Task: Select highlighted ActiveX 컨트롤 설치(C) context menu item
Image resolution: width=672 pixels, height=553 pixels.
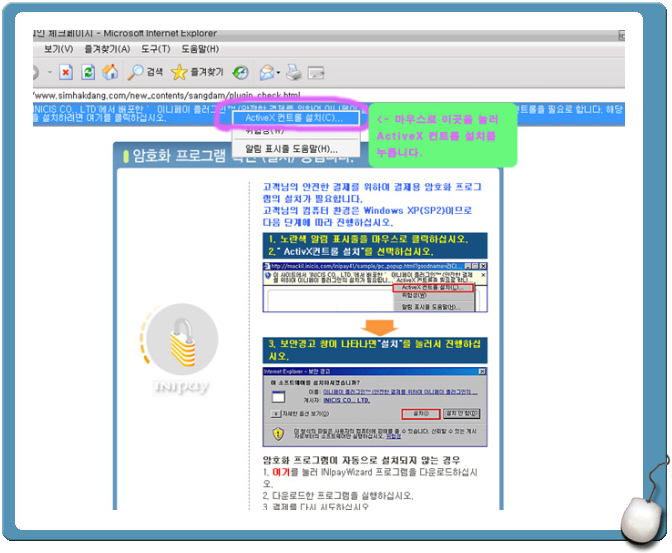Action: (293, 117)
